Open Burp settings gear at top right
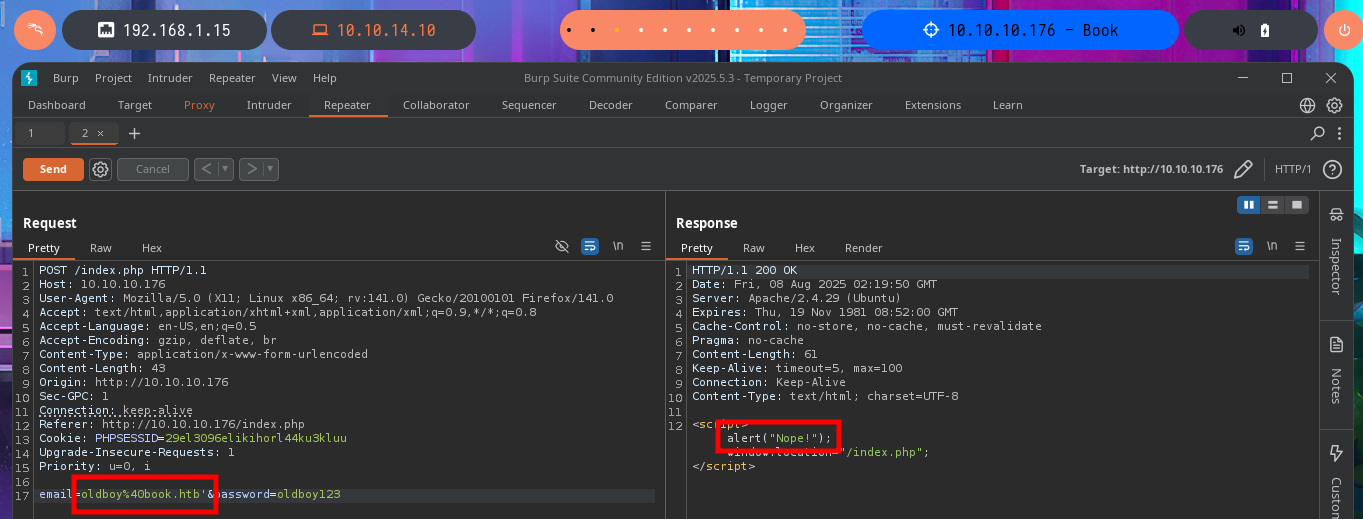Viewport: 1363px width, 519px height. pos(1334,105)
